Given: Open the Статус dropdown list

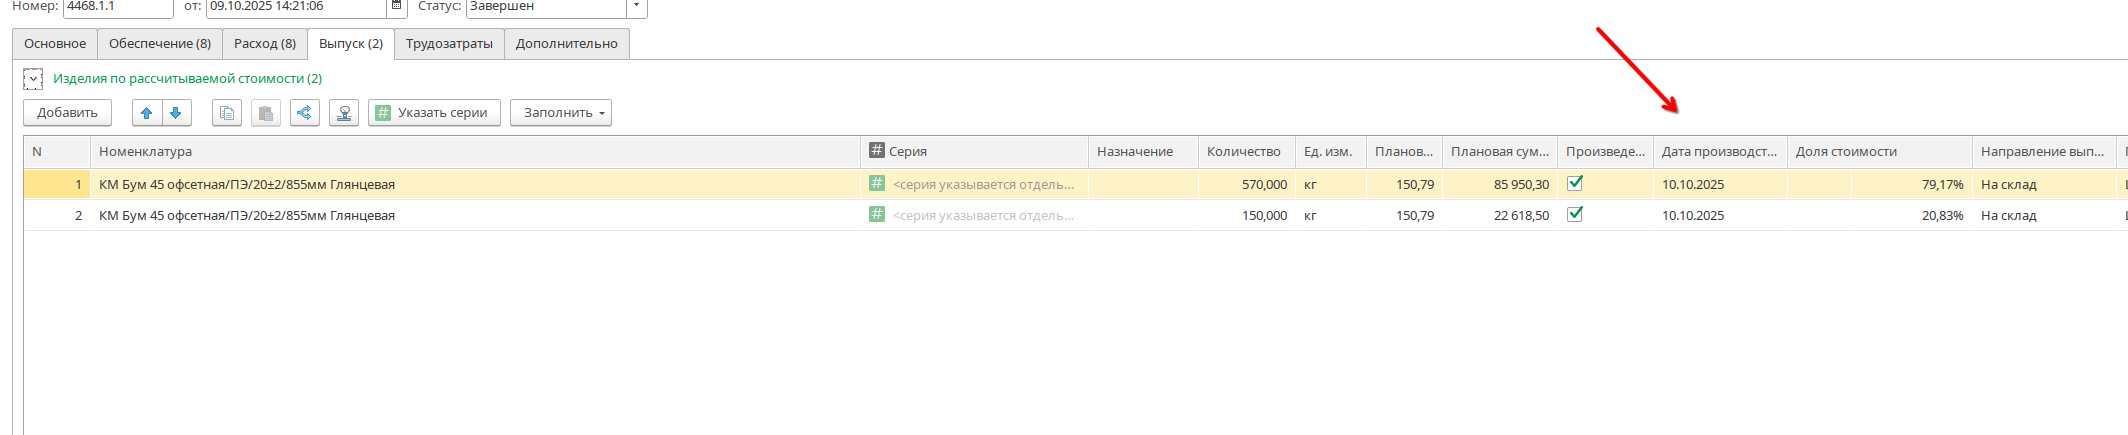Looking at the screenshot, I should pyautogui.click(x=636, y=6).
